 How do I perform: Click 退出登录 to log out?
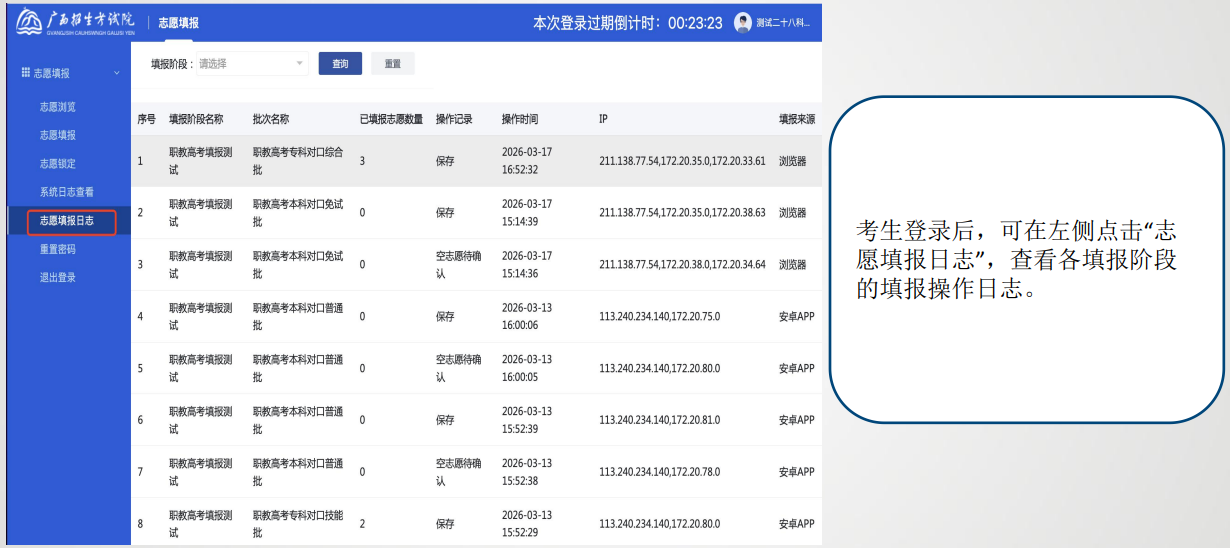(58, 278)
